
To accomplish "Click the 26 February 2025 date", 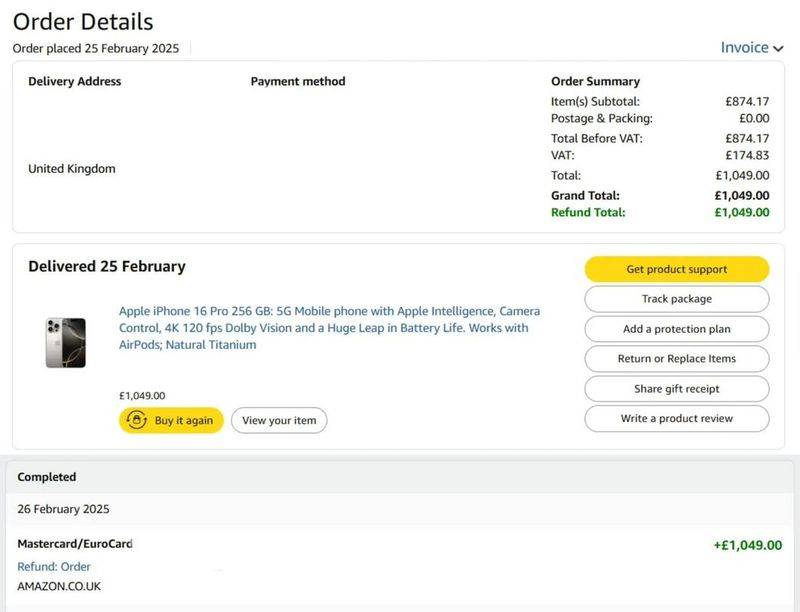I will [x=63, y=509].
